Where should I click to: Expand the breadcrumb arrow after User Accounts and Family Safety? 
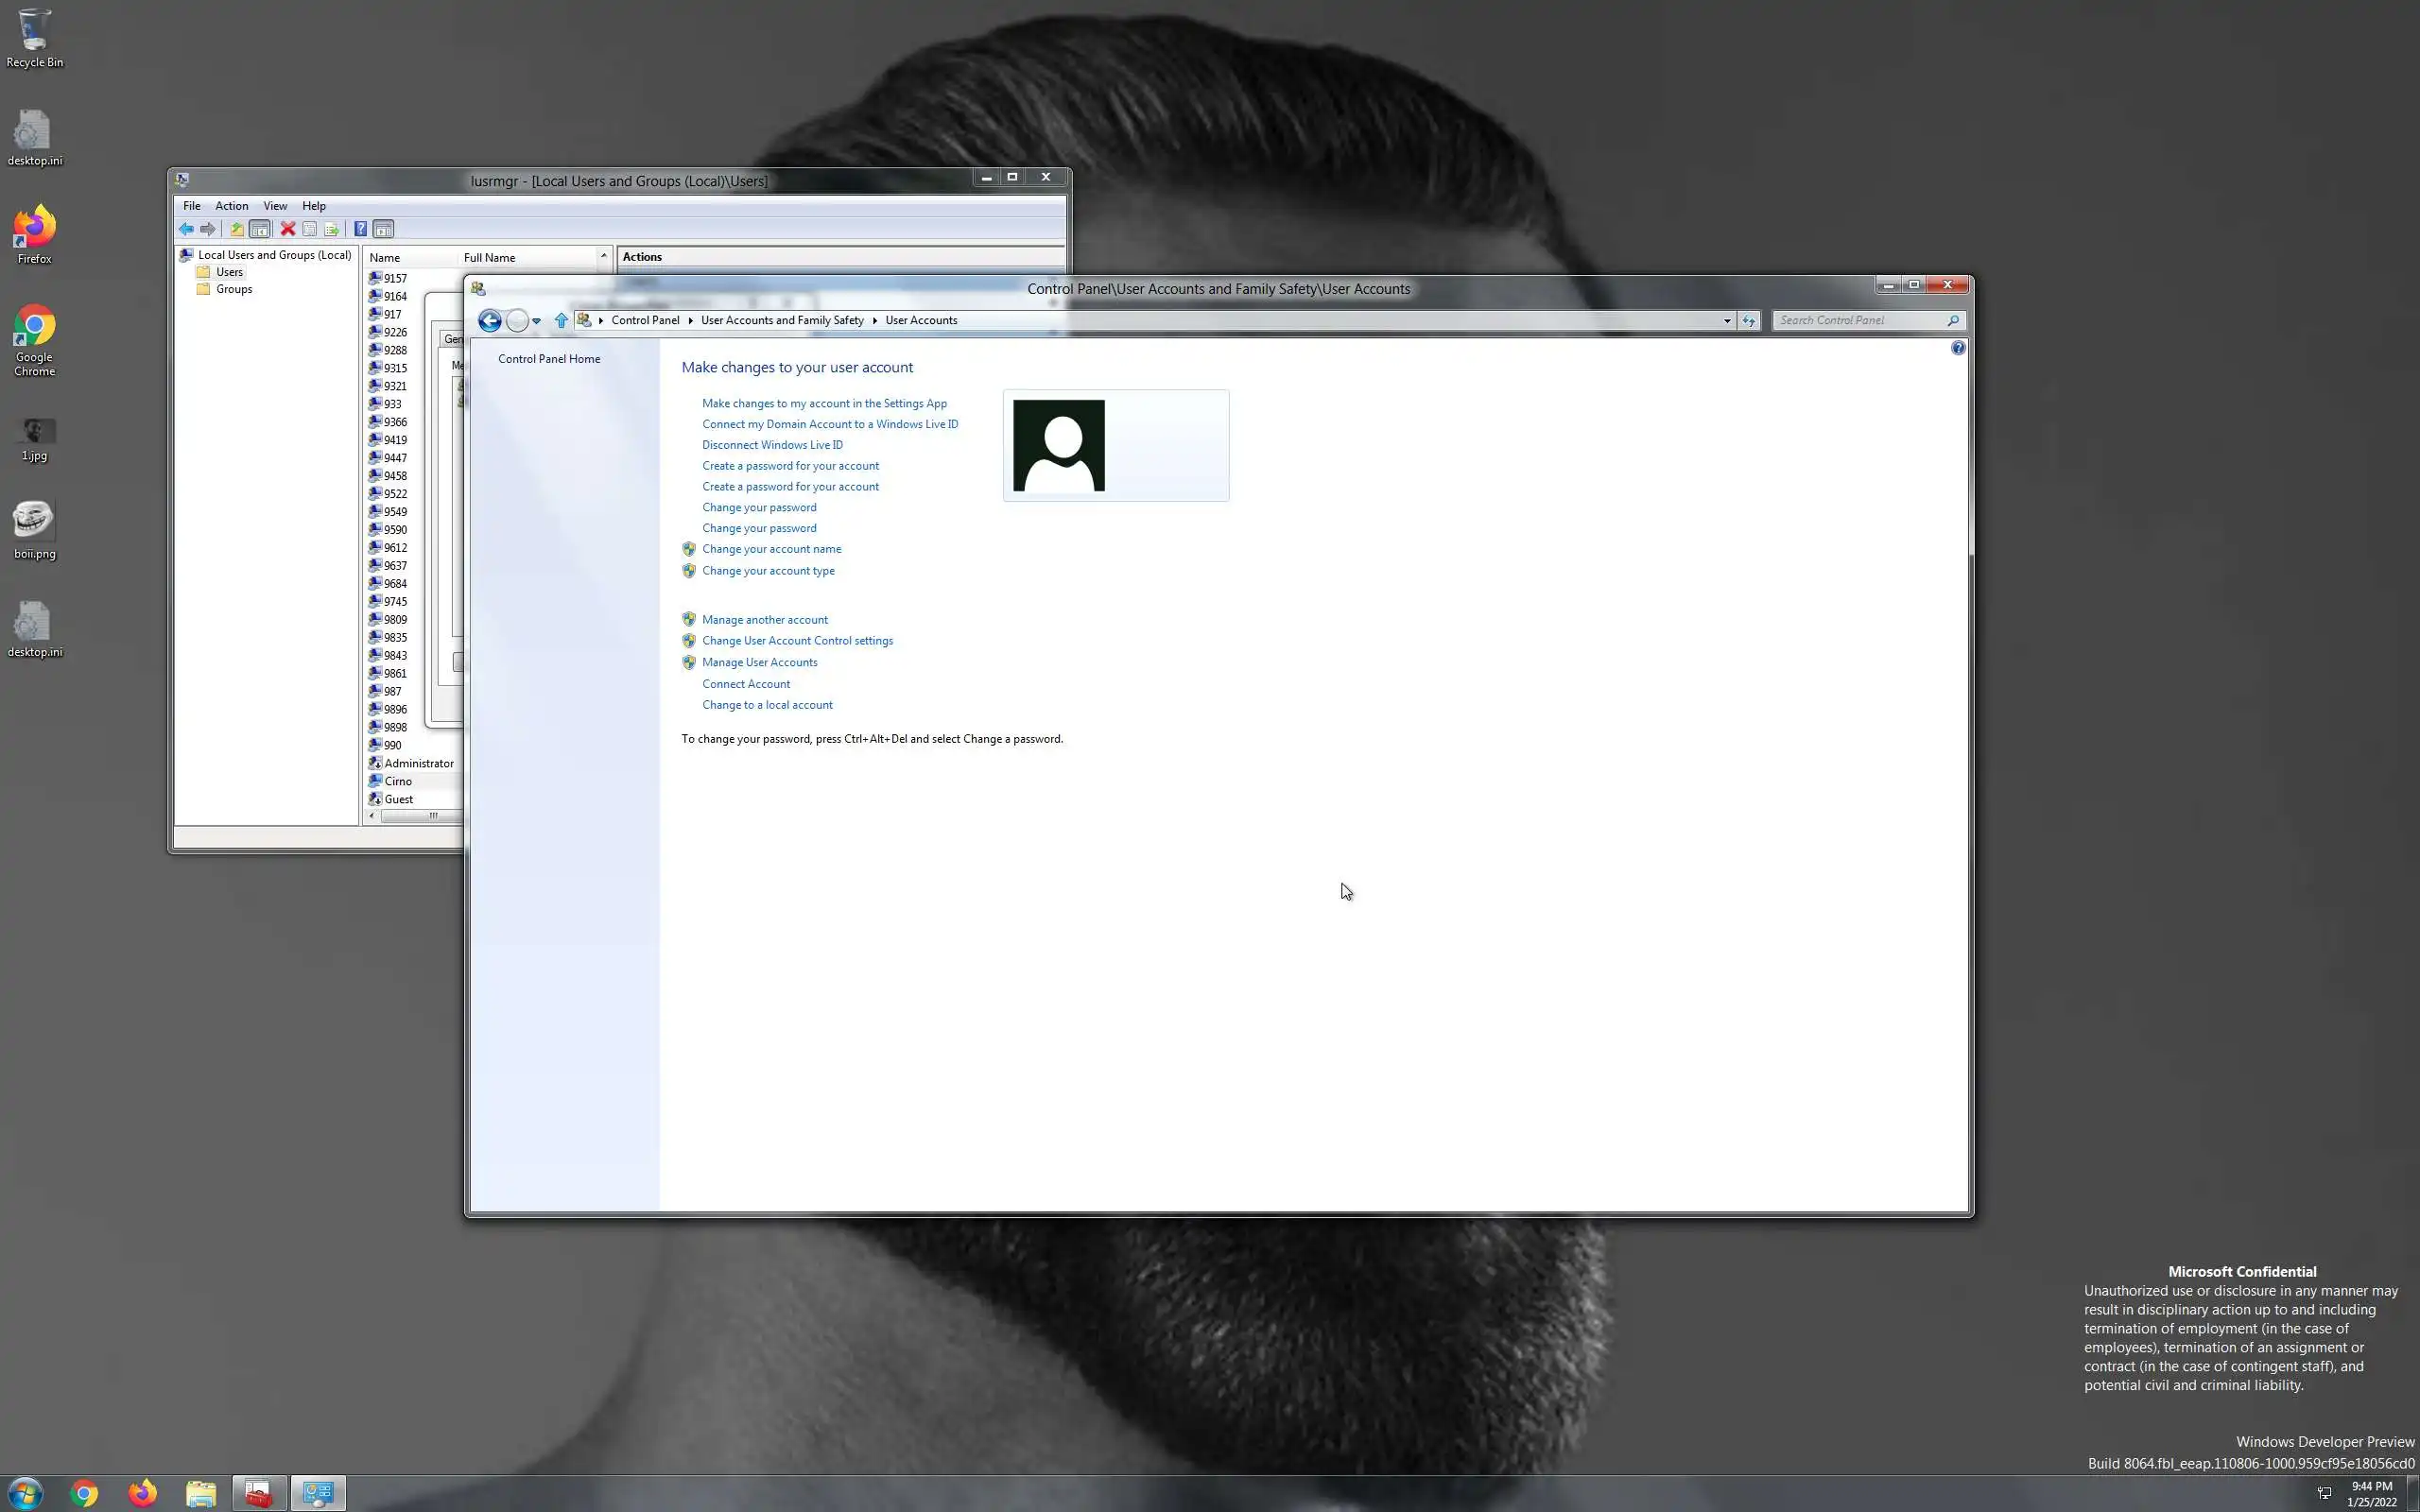(874, 320)
